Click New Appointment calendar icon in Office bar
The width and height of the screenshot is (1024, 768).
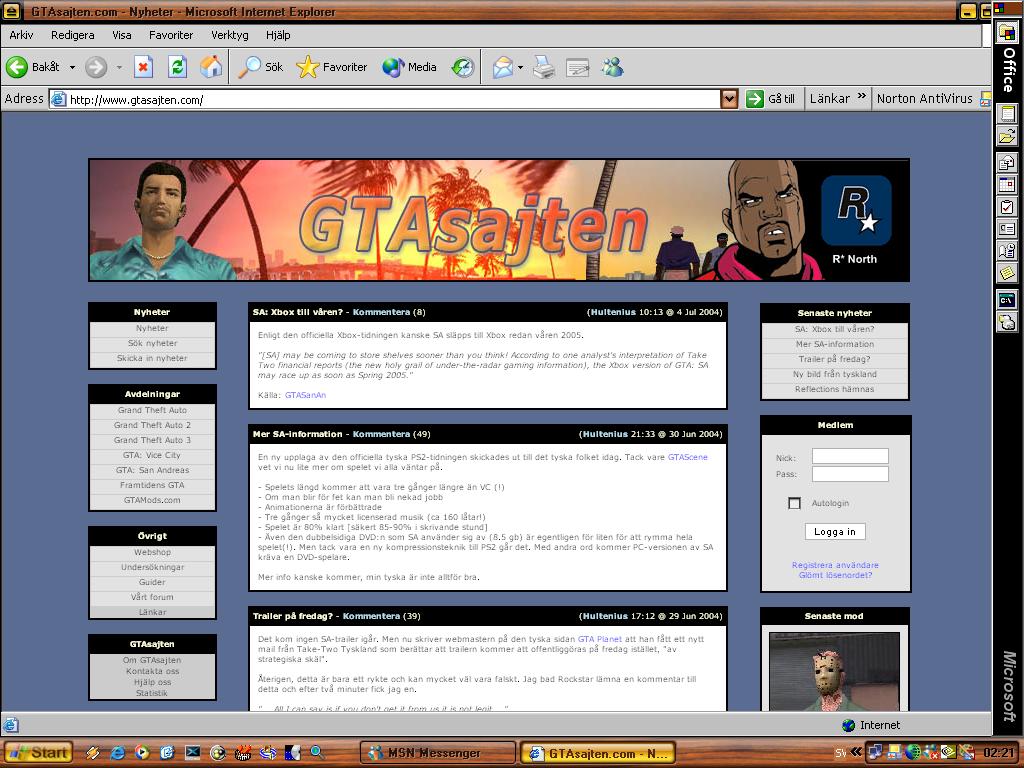pos(1007,185)
